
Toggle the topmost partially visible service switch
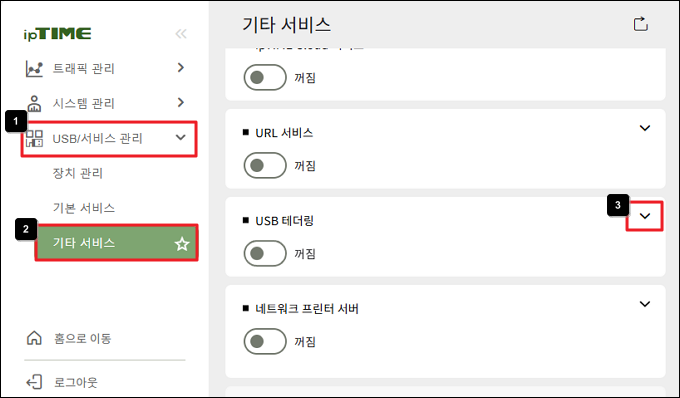[x=265, y=77]
